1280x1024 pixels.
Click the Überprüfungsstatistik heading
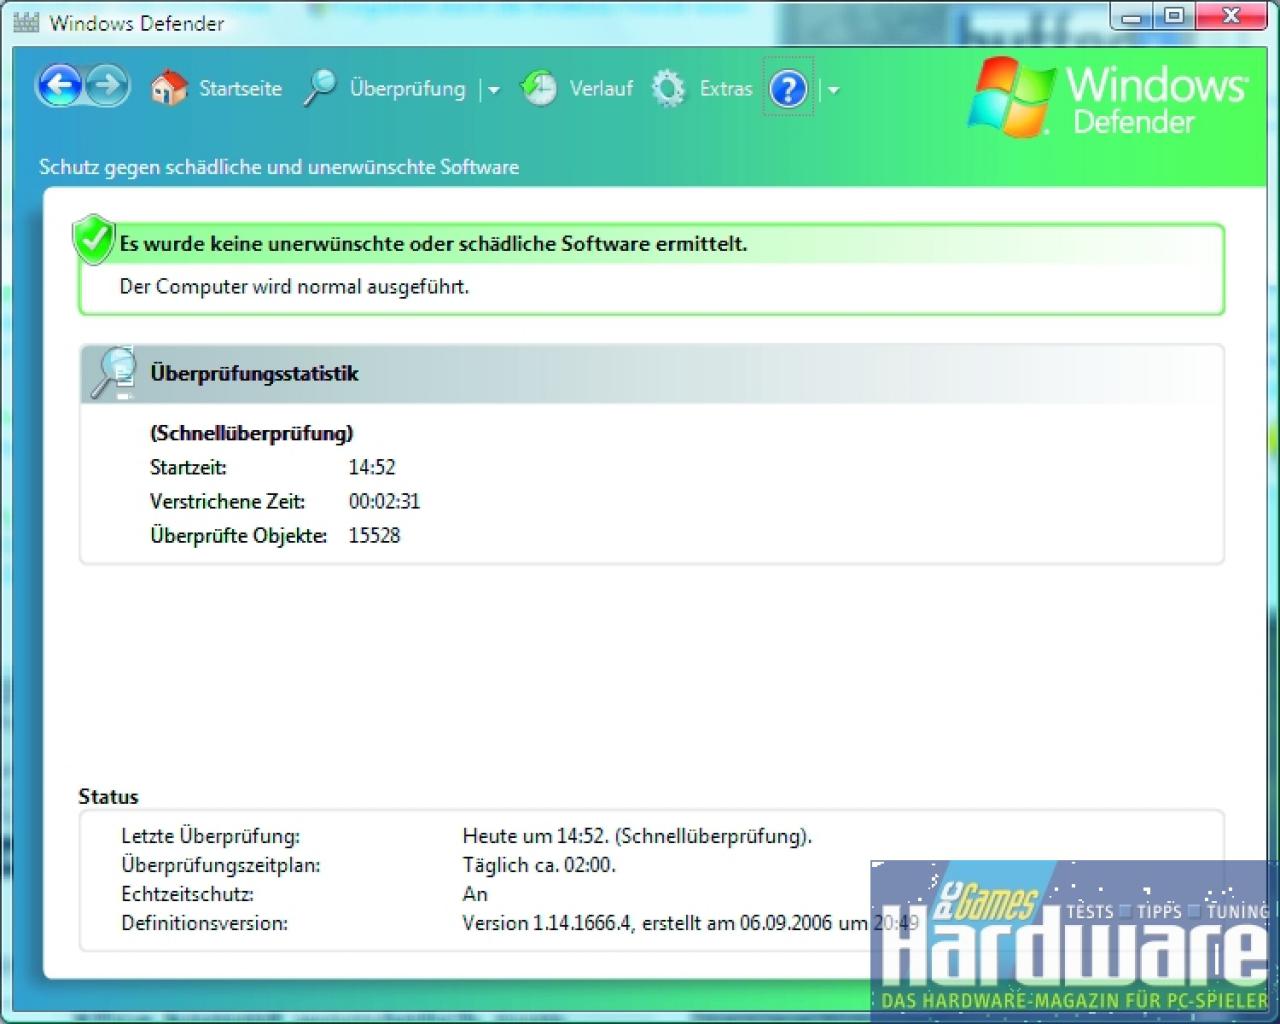pyautogui.click(x=254, y=374)
